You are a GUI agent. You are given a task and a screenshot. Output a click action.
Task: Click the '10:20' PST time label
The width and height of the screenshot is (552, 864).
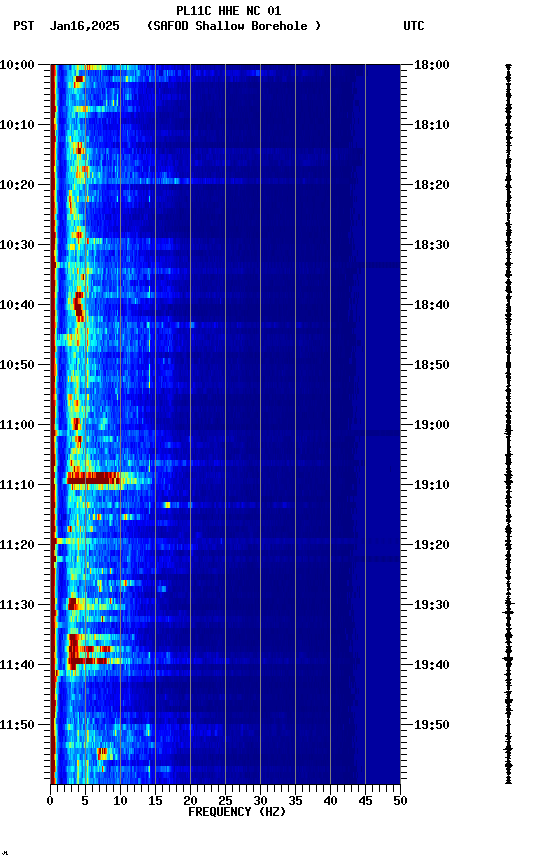[17, 185]
